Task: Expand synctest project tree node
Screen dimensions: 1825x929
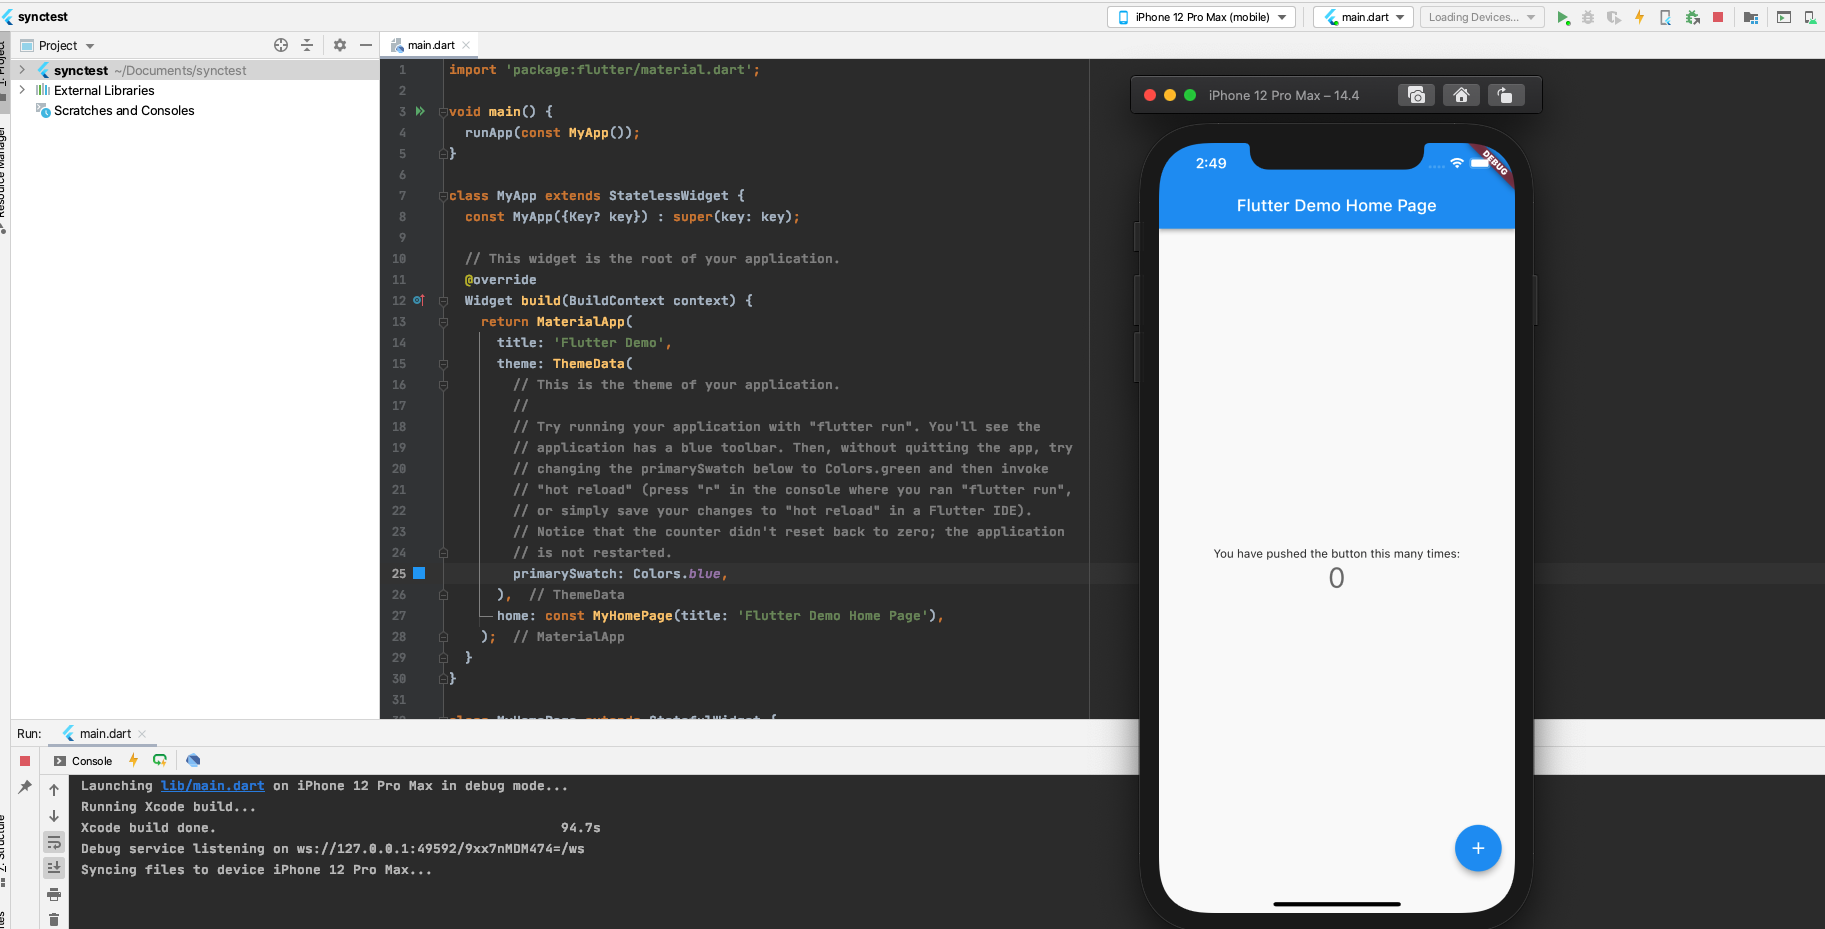Action: tap(23, 70)
